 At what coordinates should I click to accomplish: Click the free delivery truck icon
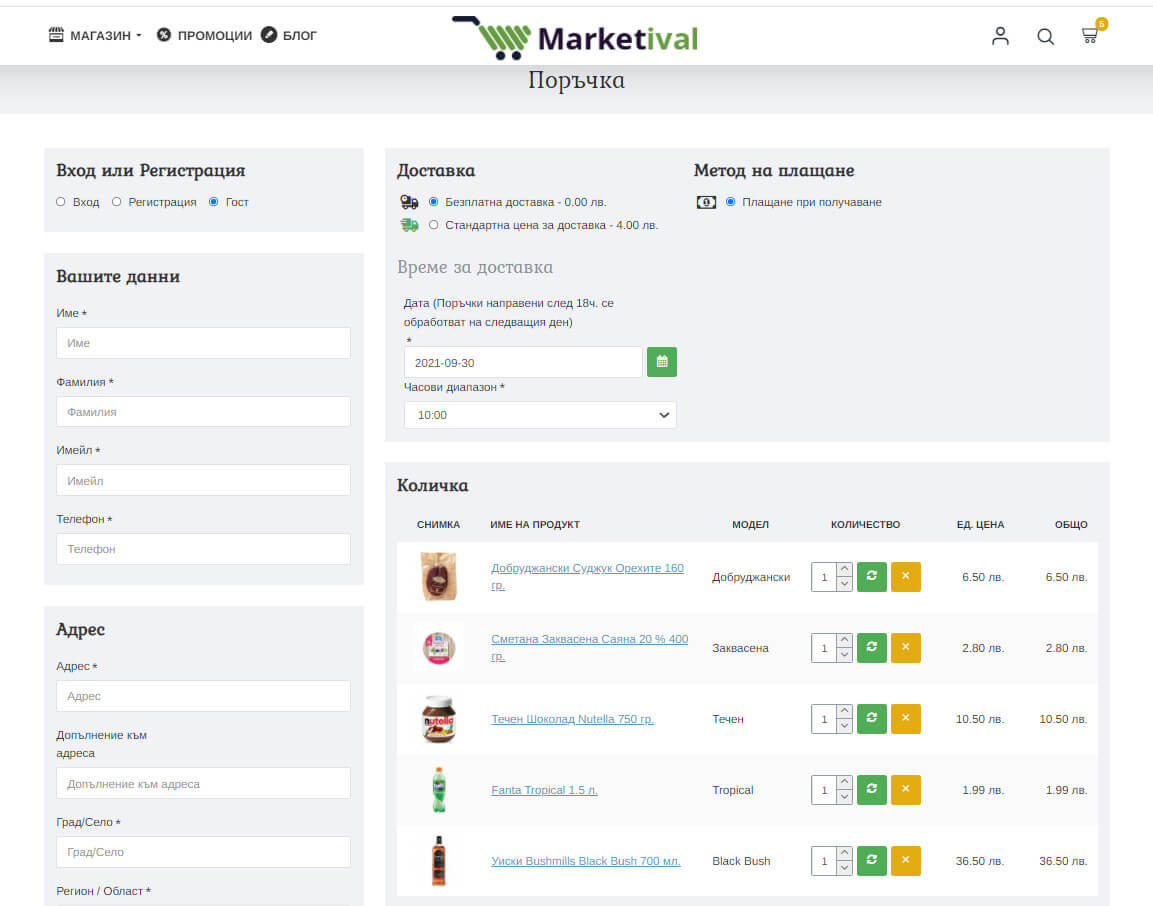click(x=409, y=201)
